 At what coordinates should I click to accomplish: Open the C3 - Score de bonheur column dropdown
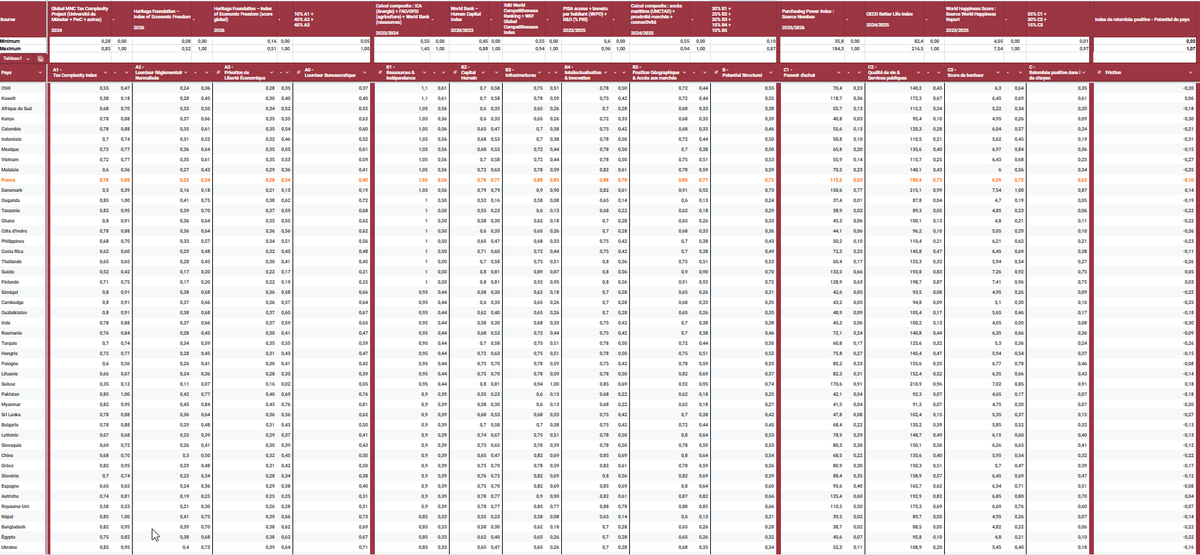pyautogui.click(x=999, y=73)
